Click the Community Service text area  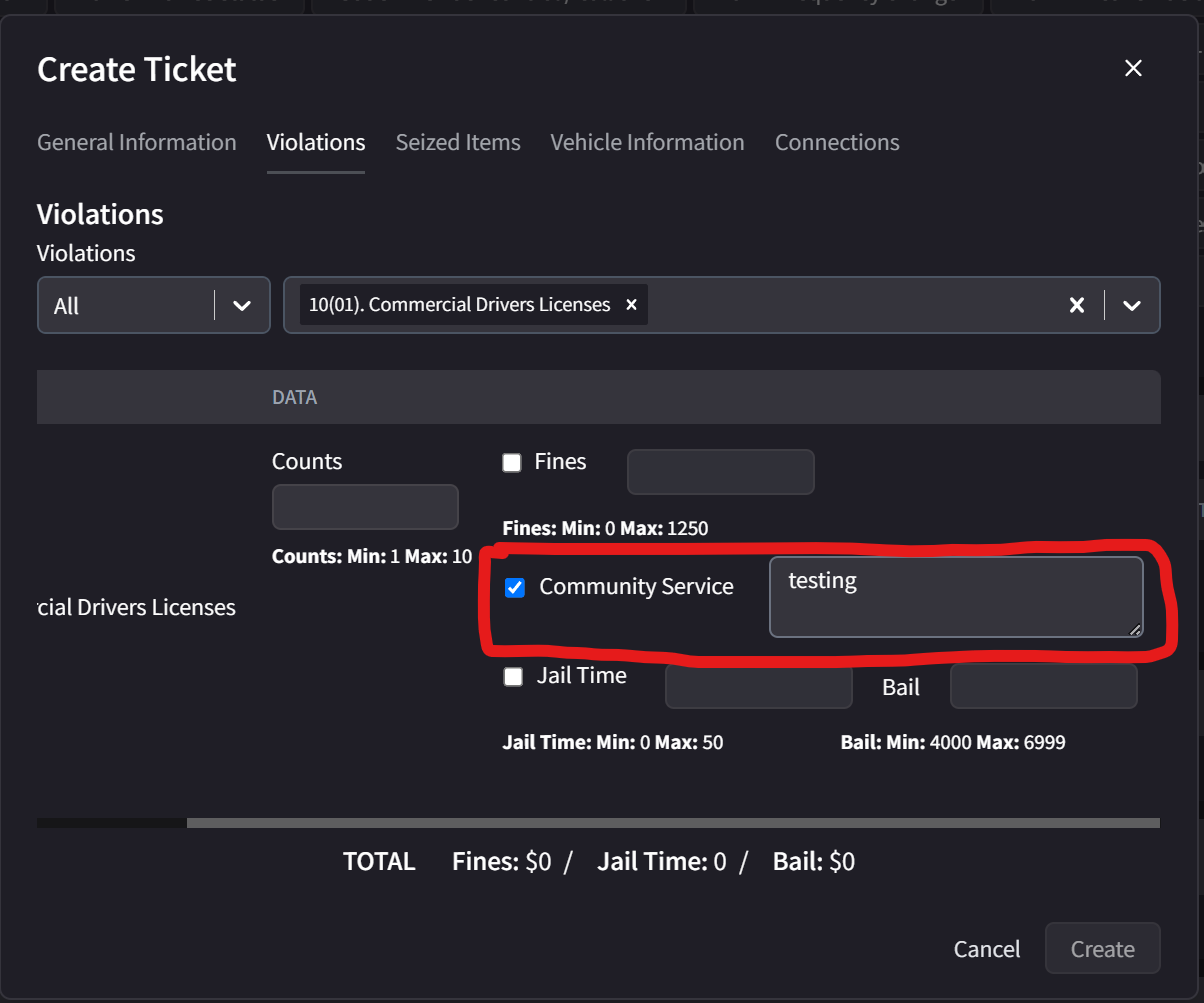[x=955, y=597]
